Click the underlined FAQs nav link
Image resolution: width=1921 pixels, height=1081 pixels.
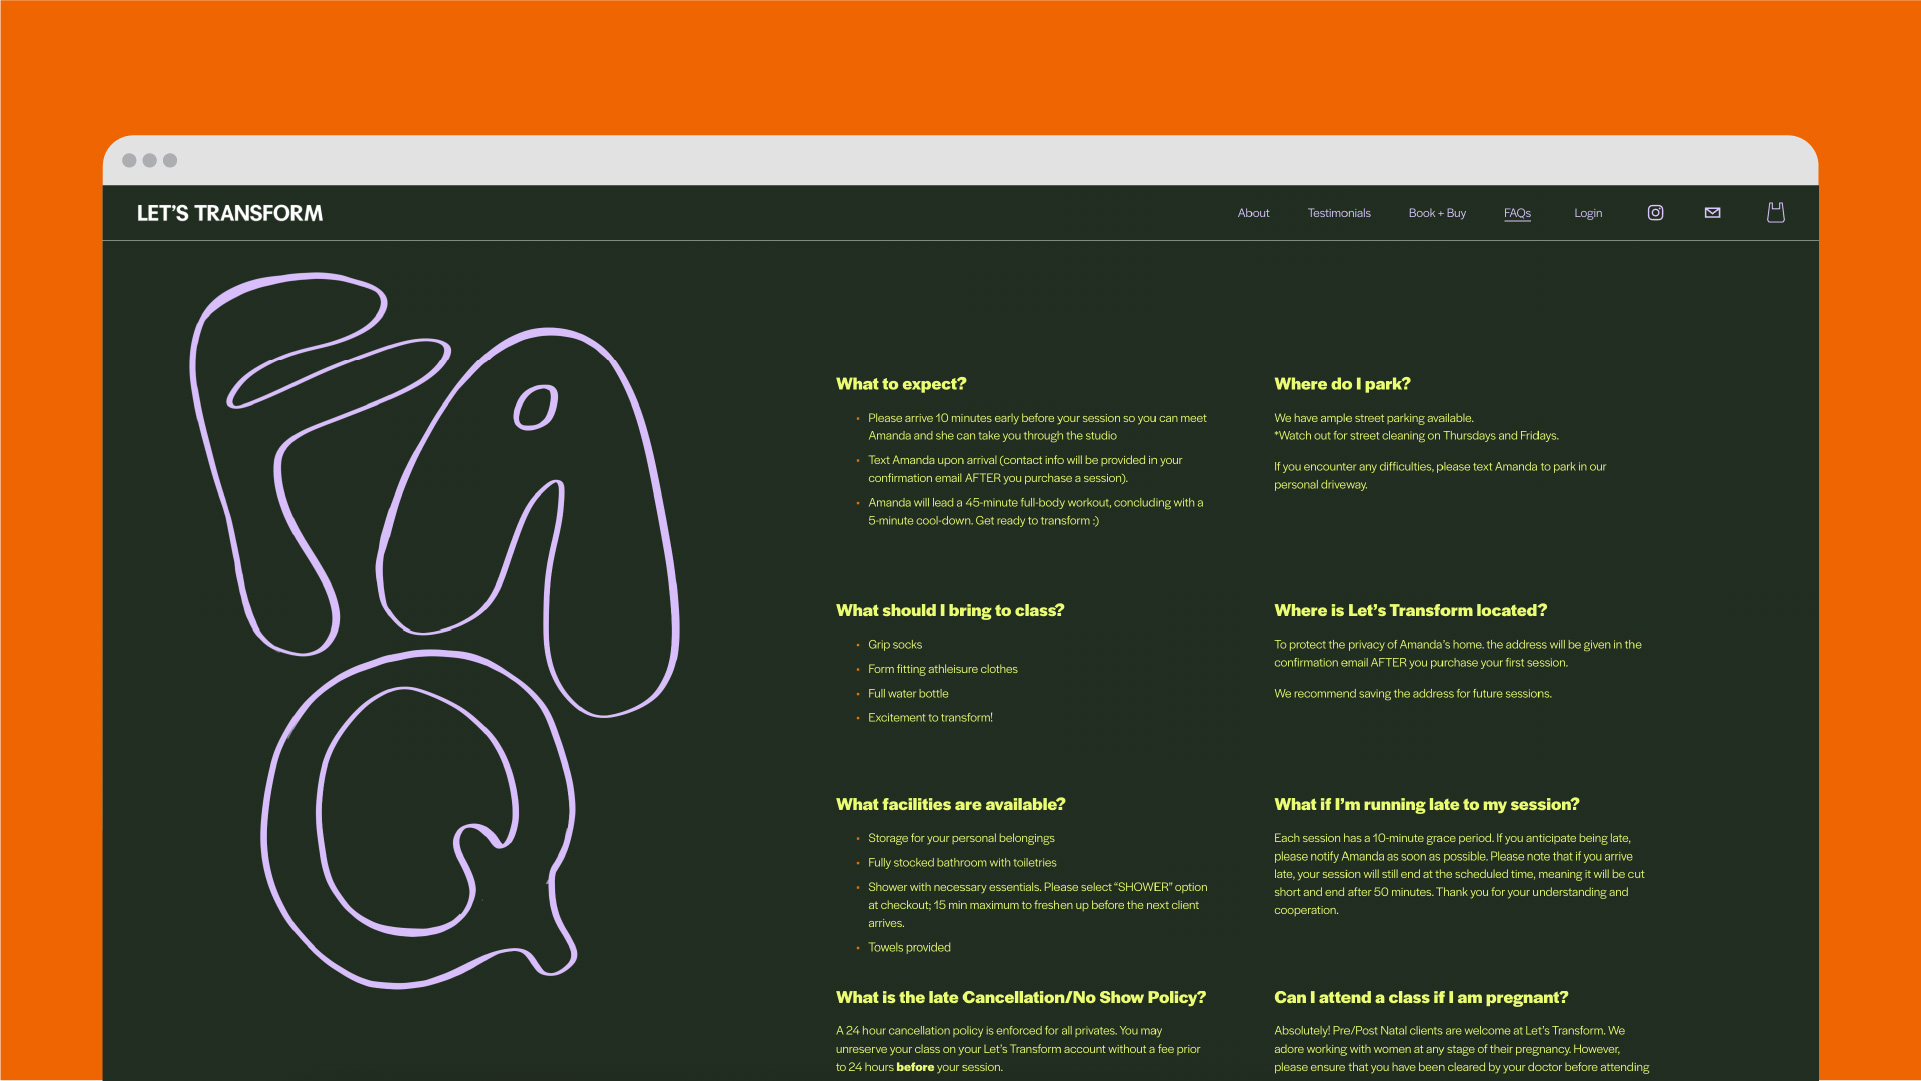[1517, 213]
